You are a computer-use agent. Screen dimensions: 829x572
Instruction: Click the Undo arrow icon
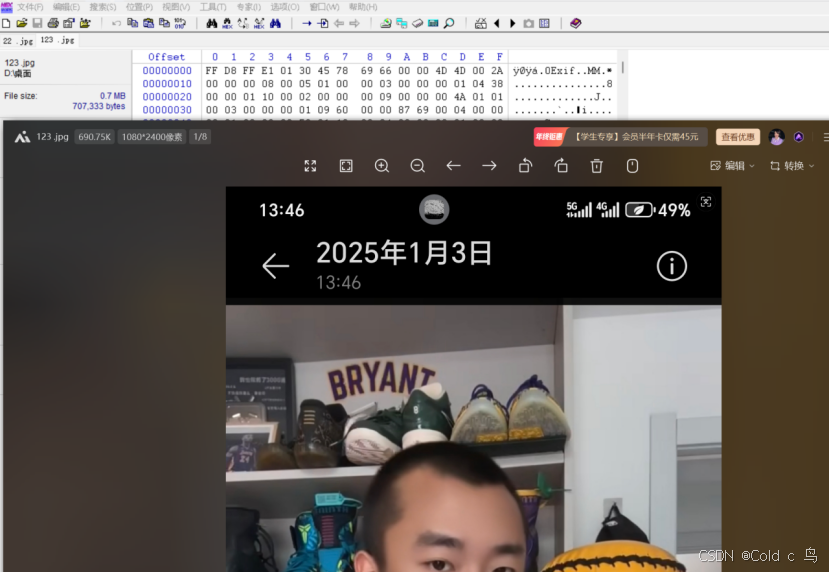(x=117, y=23)
